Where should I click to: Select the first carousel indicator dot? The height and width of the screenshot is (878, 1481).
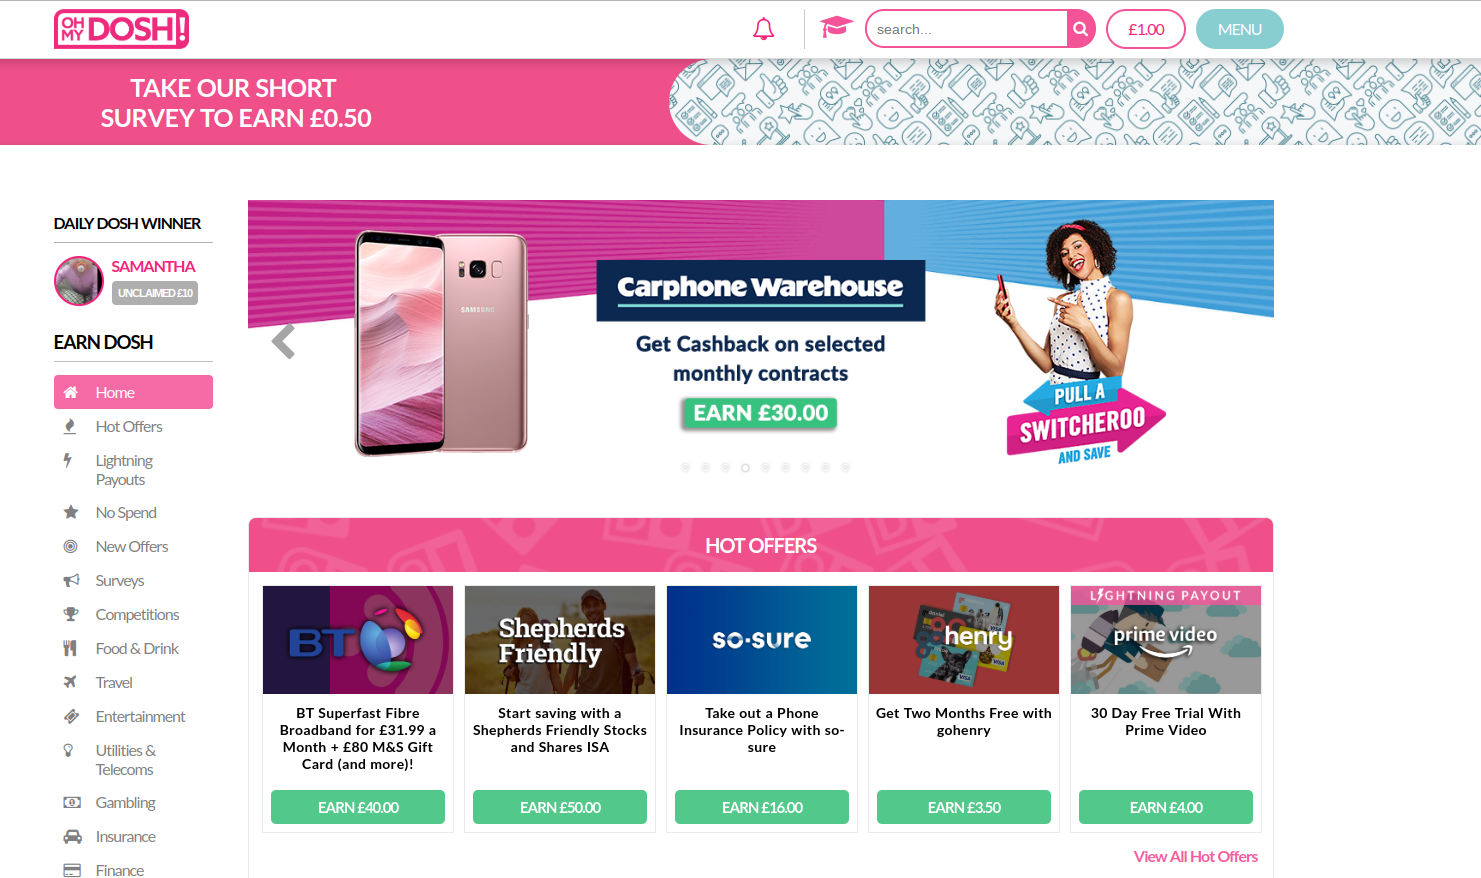point(685,467)
